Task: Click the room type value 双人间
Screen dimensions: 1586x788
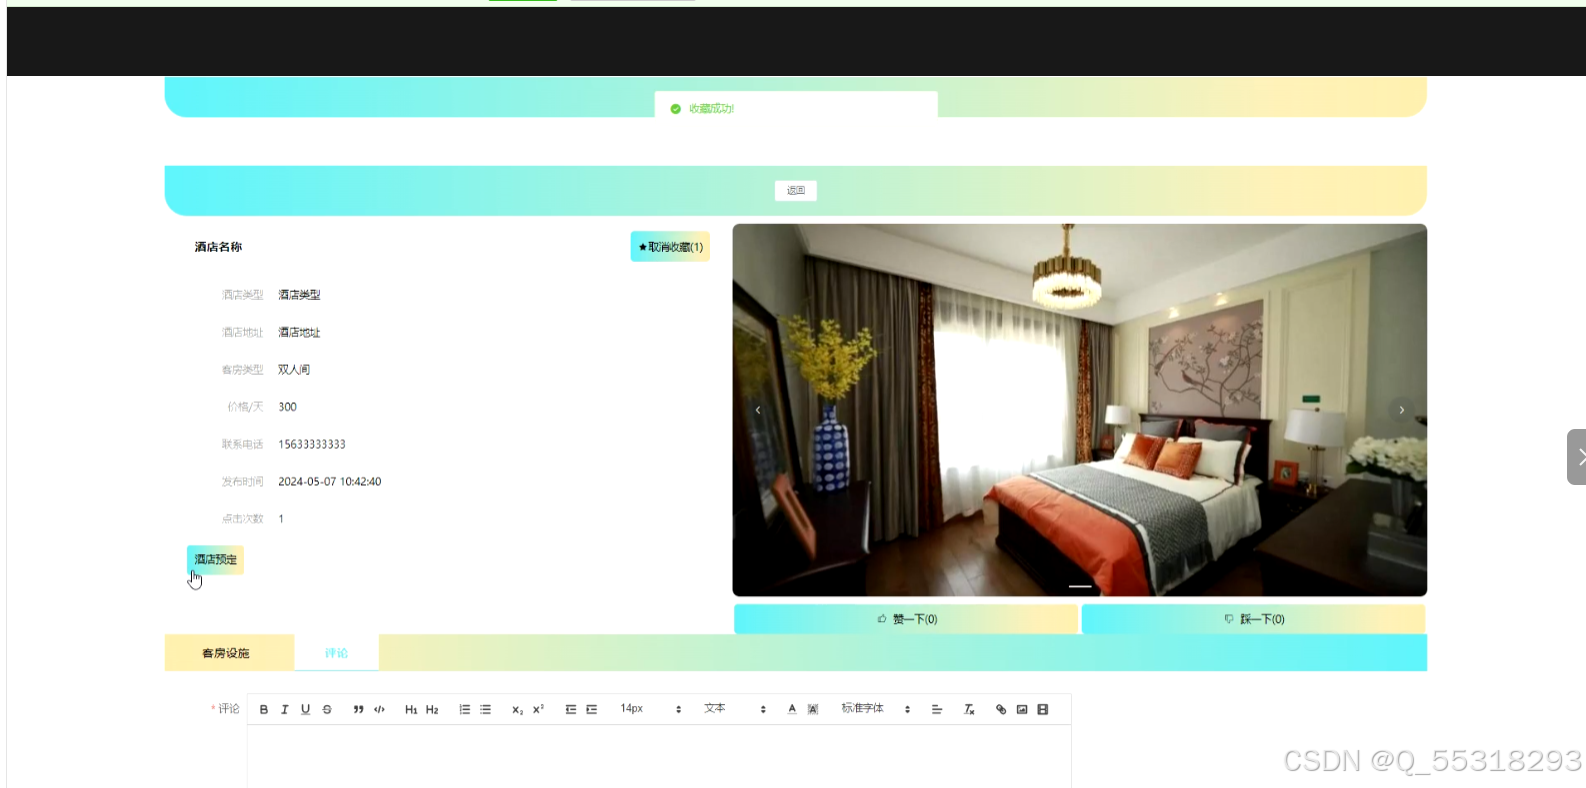Action: click(x=294, y=370)
